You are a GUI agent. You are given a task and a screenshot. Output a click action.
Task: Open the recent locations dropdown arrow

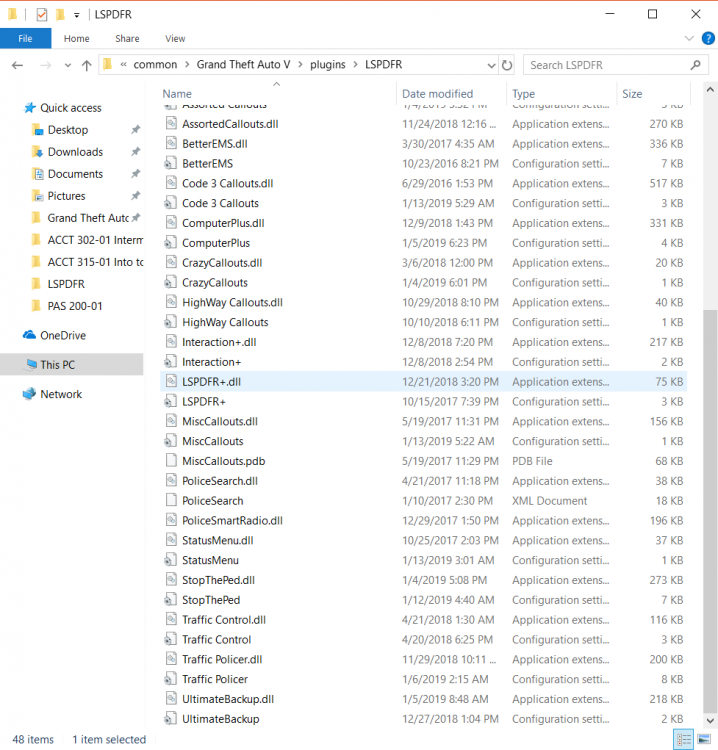pyautogui.click(x=68, y=66)
